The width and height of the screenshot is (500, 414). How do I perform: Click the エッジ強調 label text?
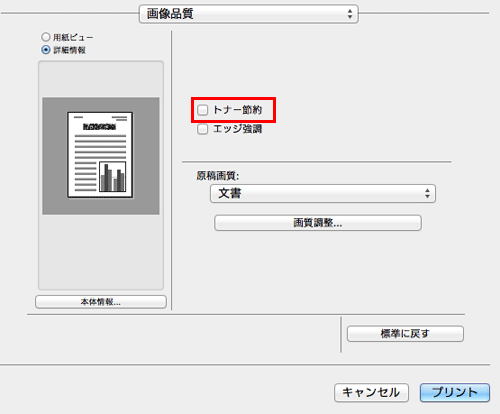[x=237, y=129]
